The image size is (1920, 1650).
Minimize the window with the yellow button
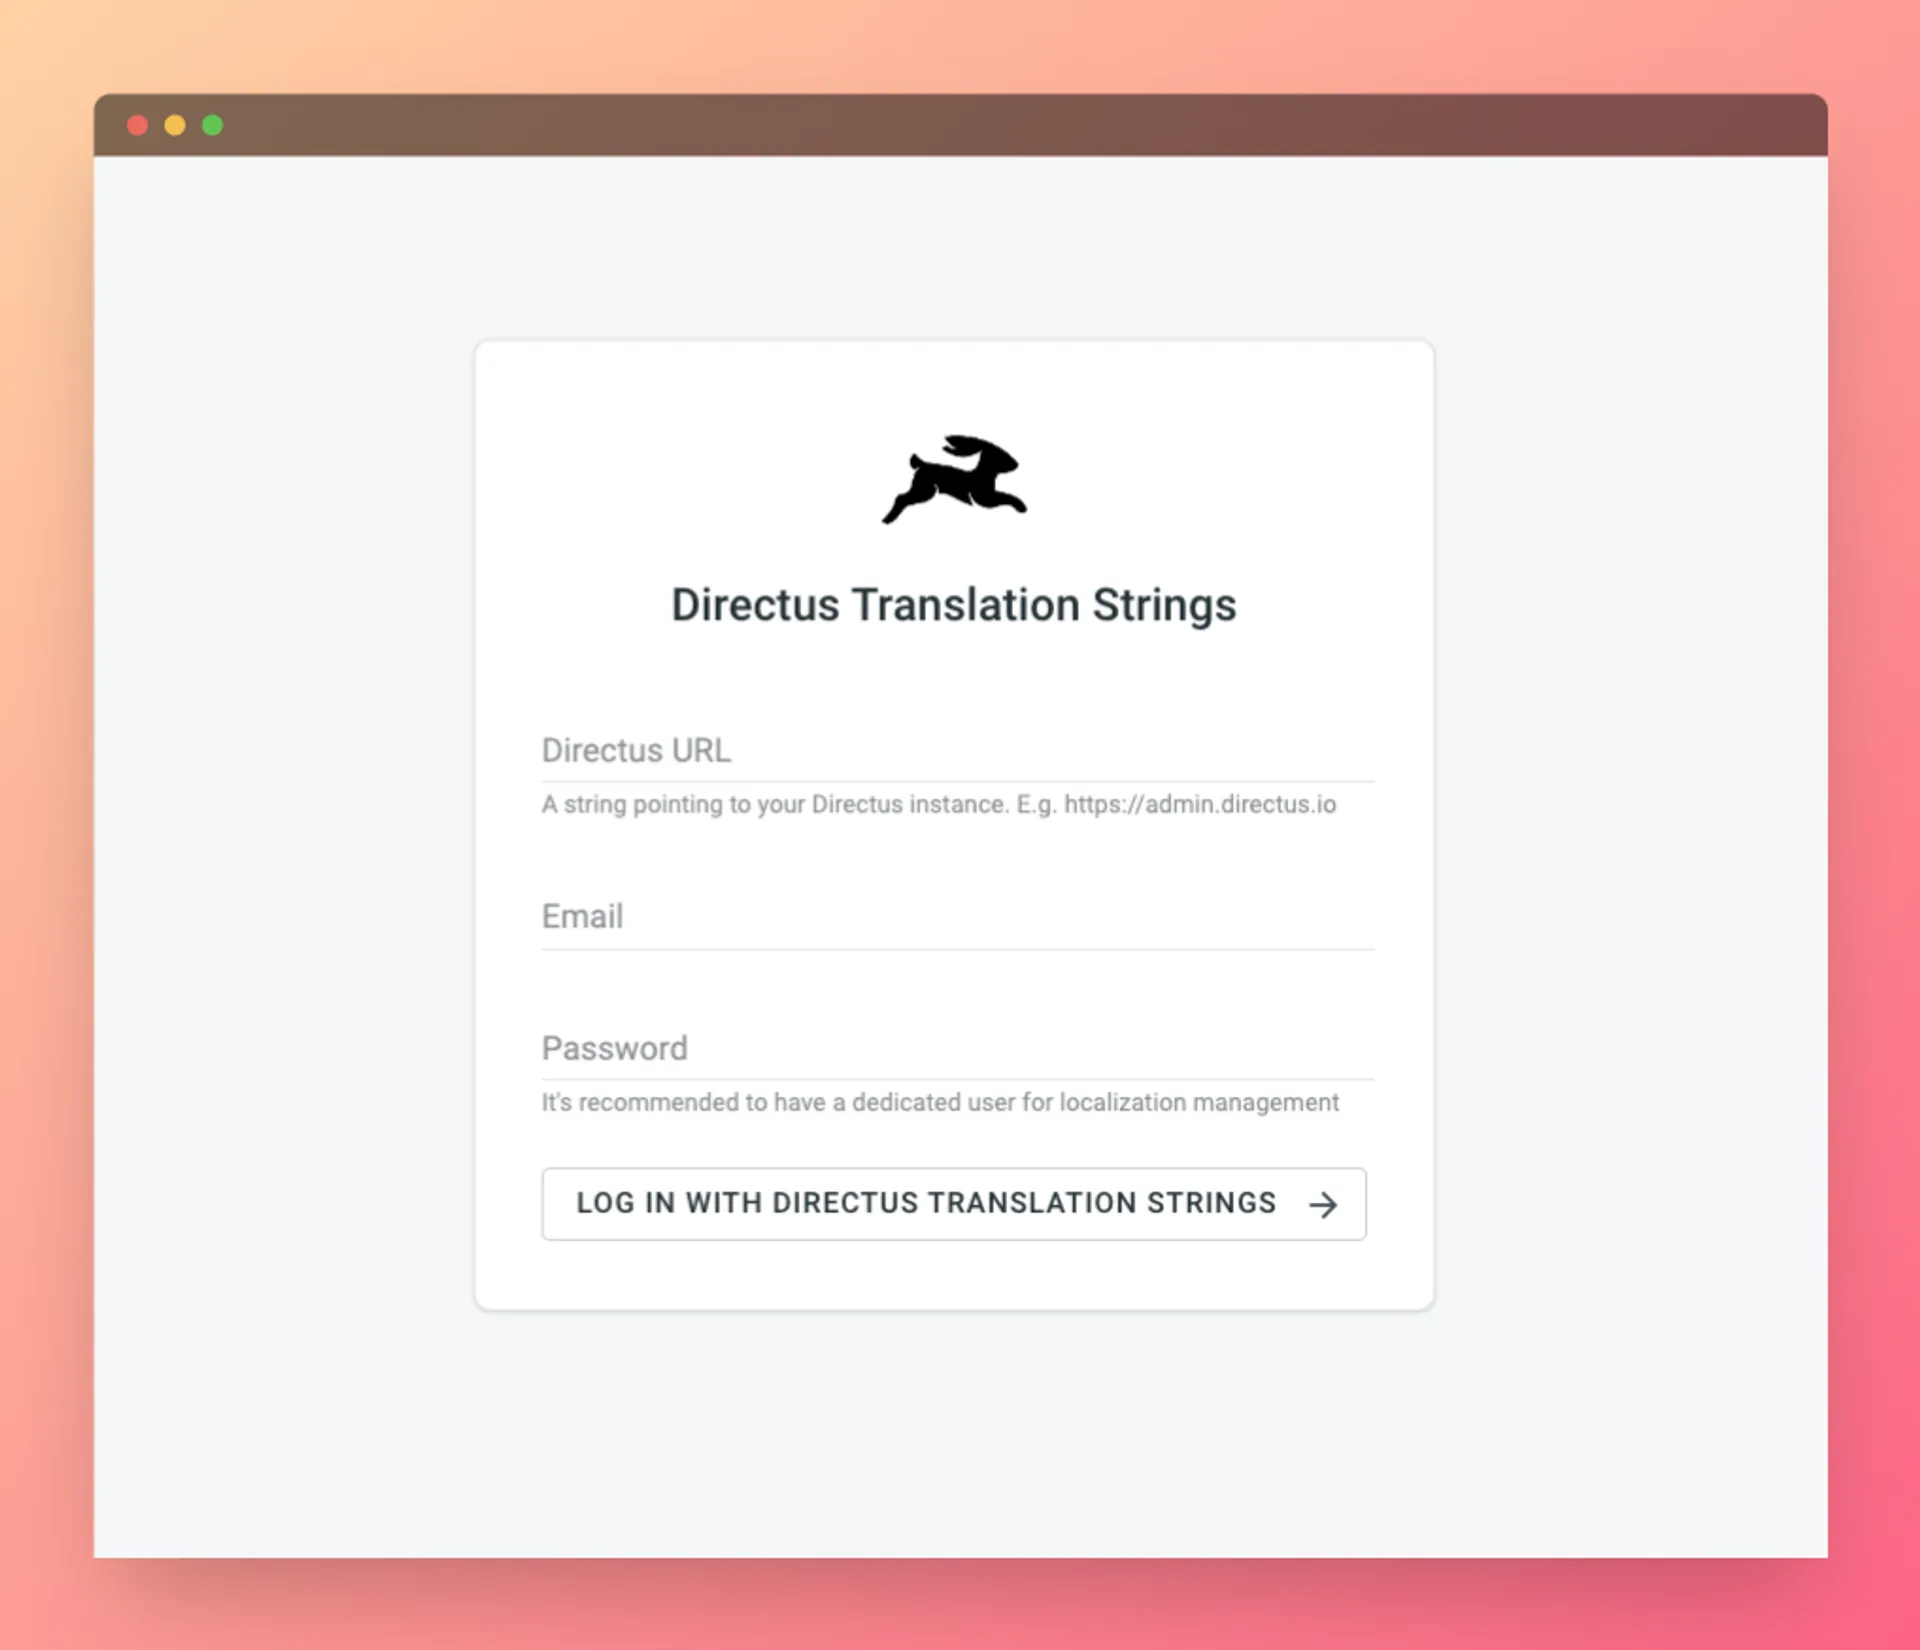tap(175, 125)
